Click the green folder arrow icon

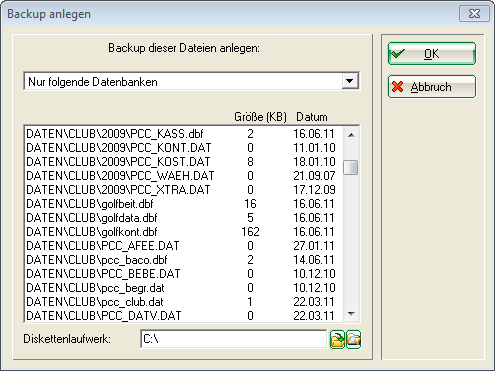[337, 339]
